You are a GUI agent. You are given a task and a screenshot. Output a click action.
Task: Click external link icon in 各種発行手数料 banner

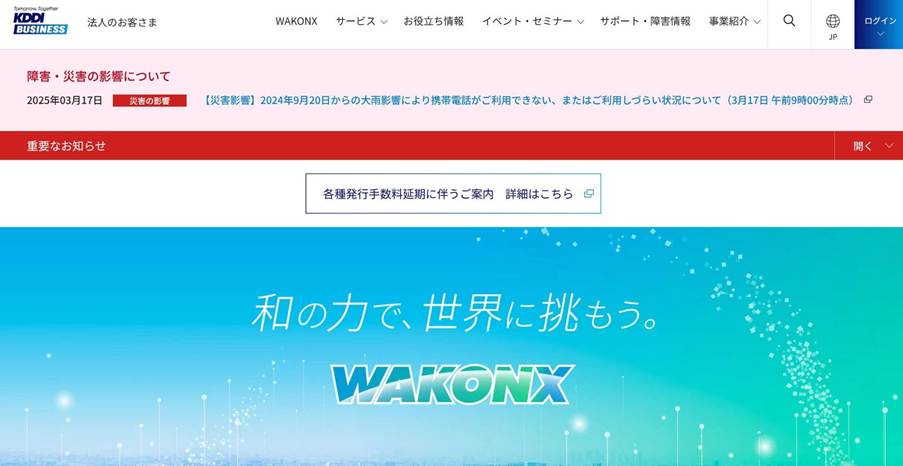588,194
